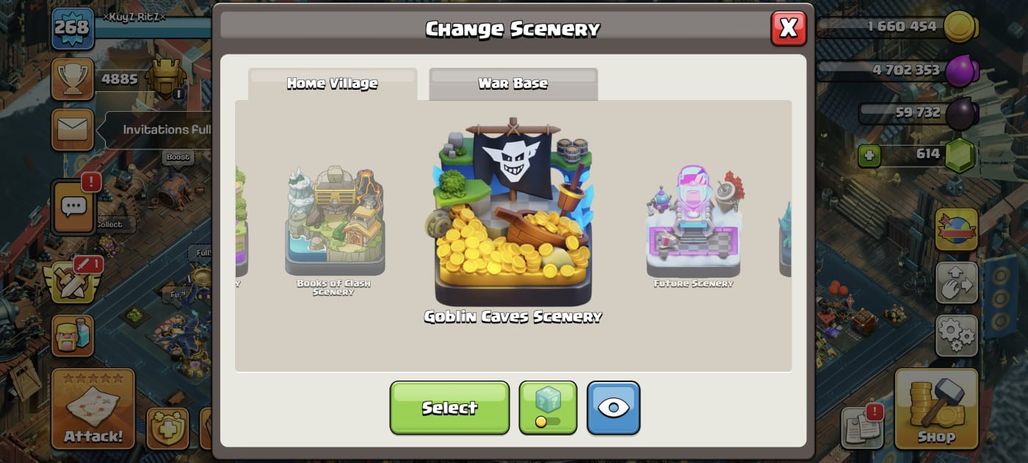This screenshot has width=1028, height=463.
Task: Open the army barbarian and potion icon
Action: [x=73, y=336]
